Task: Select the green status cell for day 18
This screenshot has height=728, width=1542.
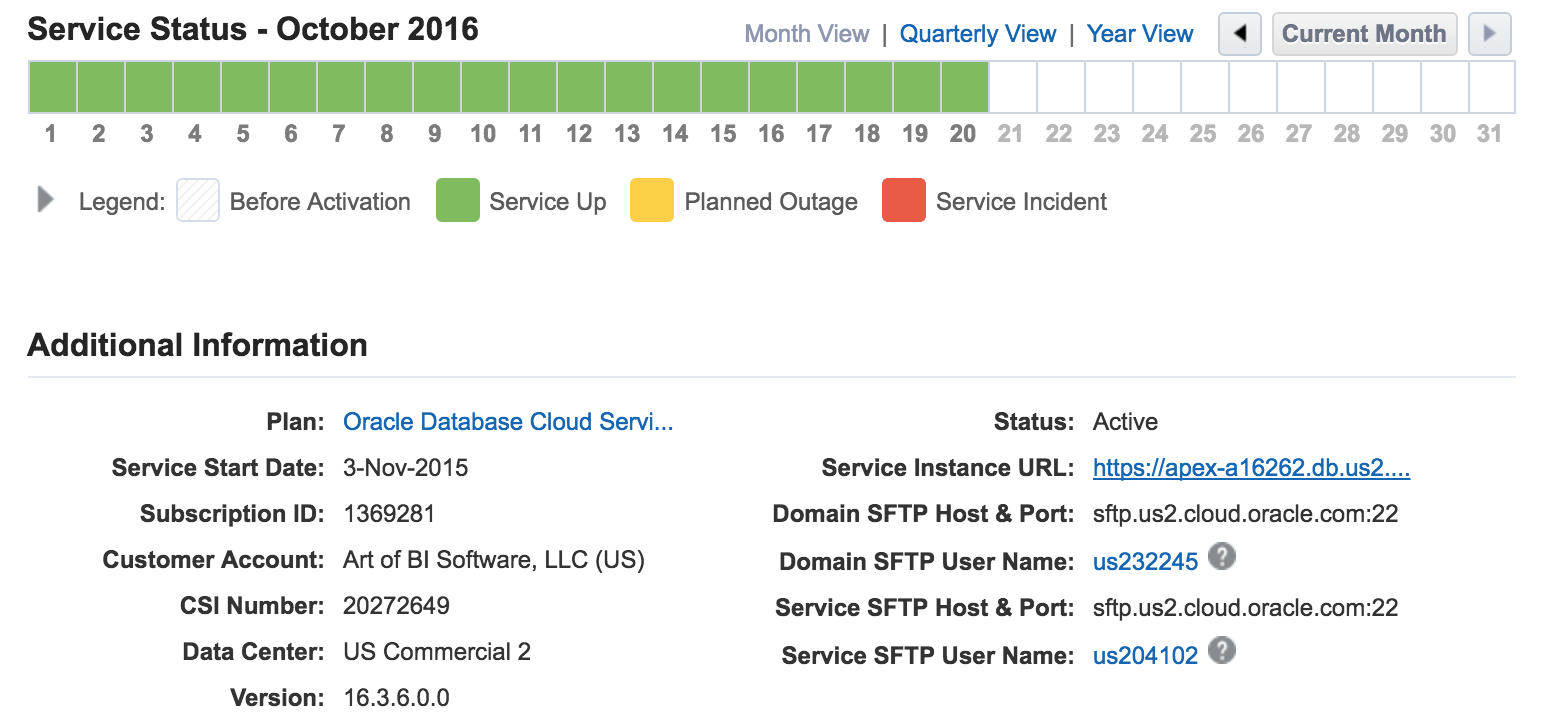Action: point(869,87)
